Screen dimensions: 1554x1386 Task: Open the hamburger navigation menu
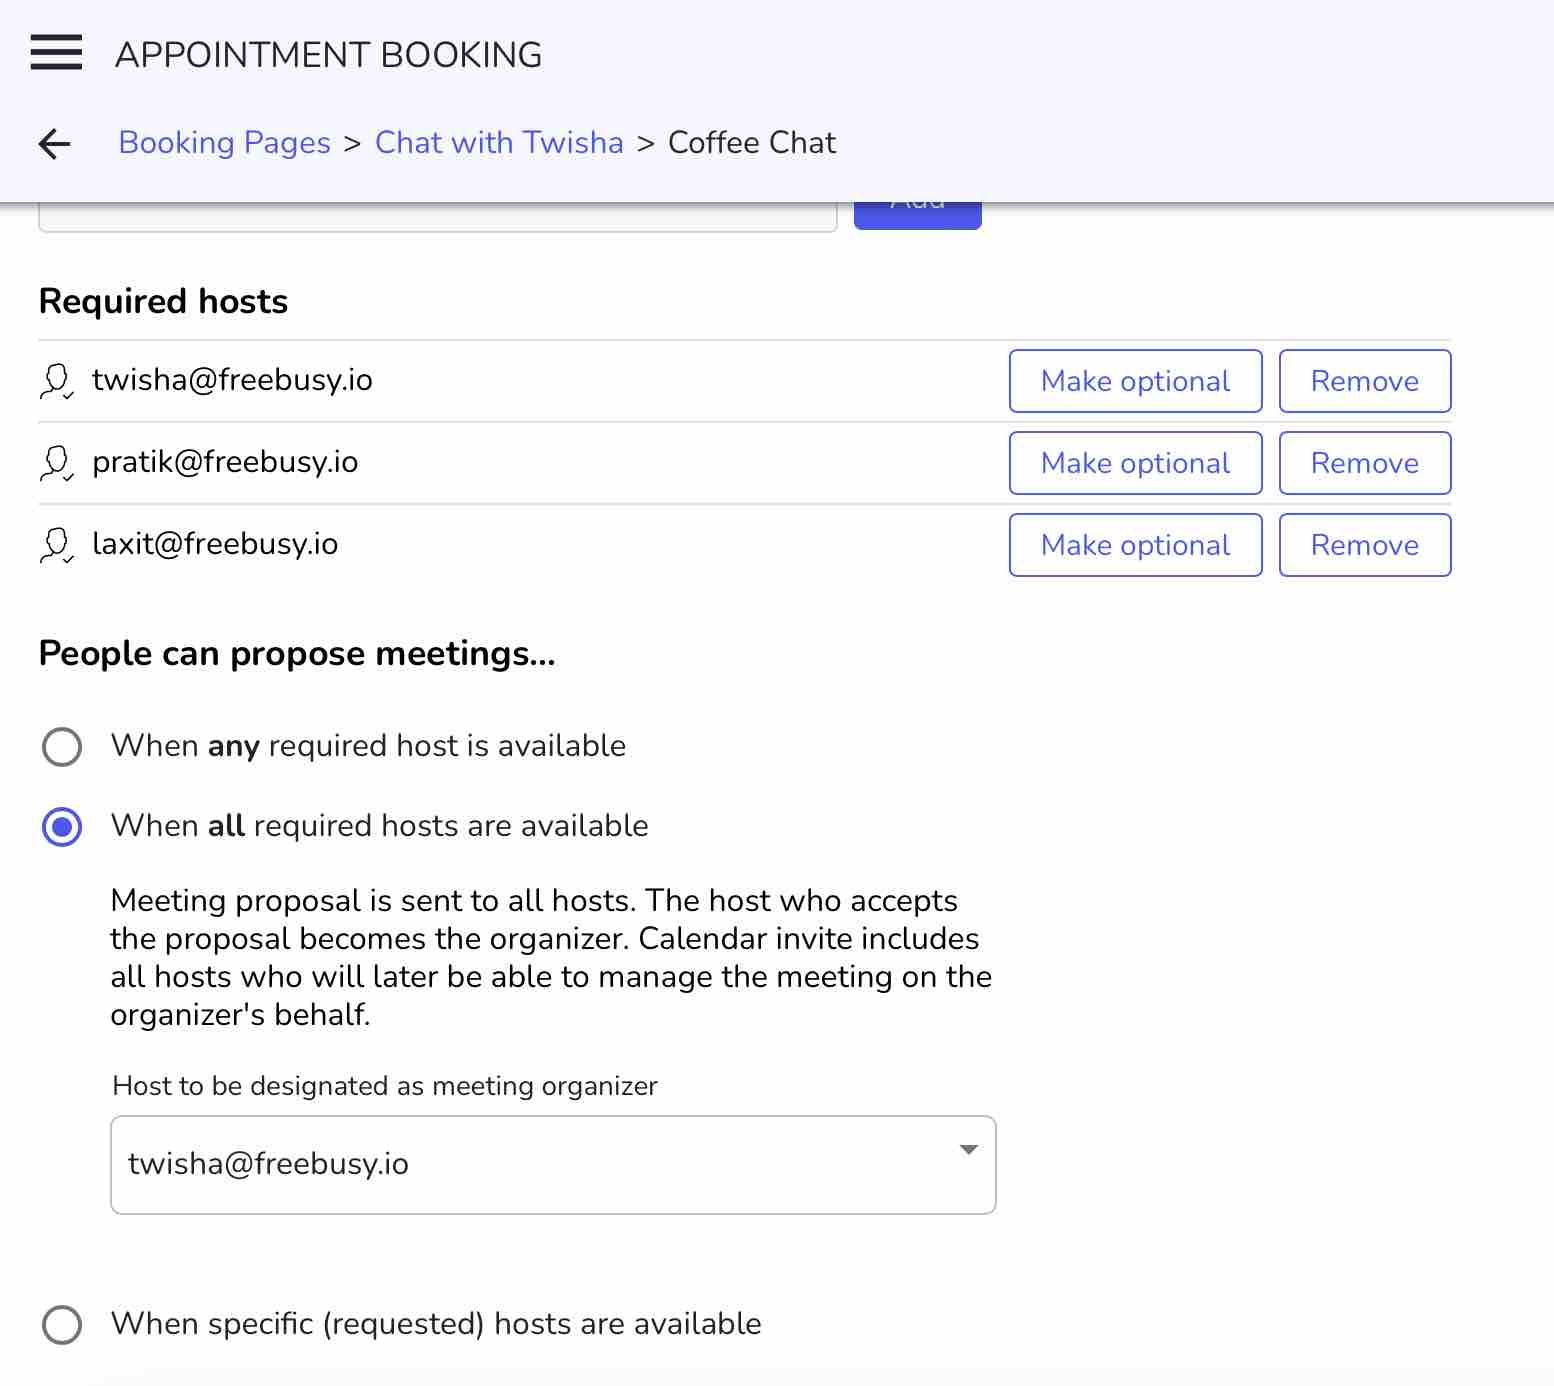(56, 53)
